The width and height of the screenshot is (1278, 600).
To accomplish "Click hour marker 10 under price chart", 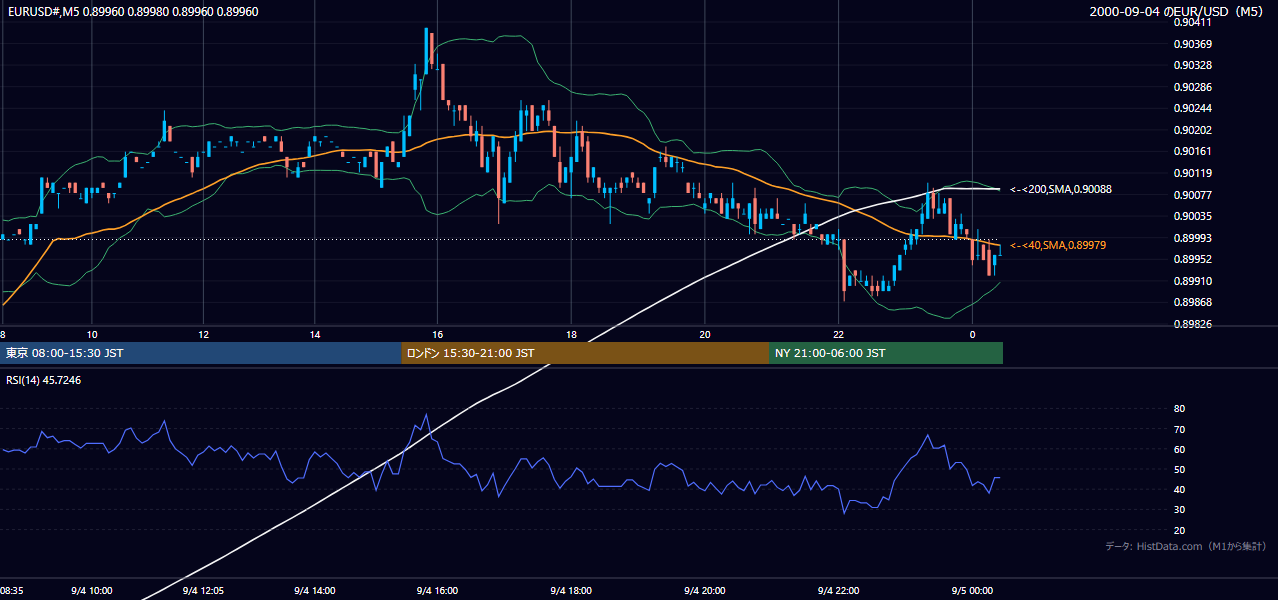I will (92, 334).
